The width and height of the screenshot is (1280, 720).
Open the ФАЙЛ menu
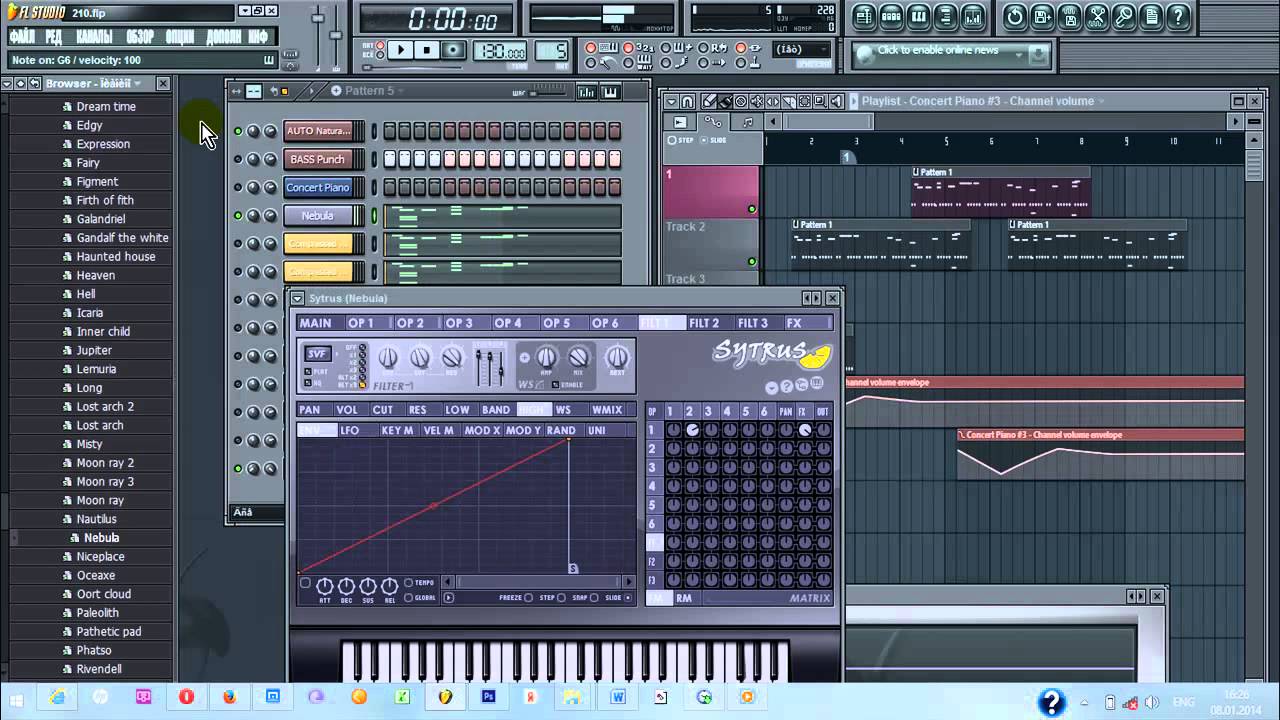tap(22, 37)
